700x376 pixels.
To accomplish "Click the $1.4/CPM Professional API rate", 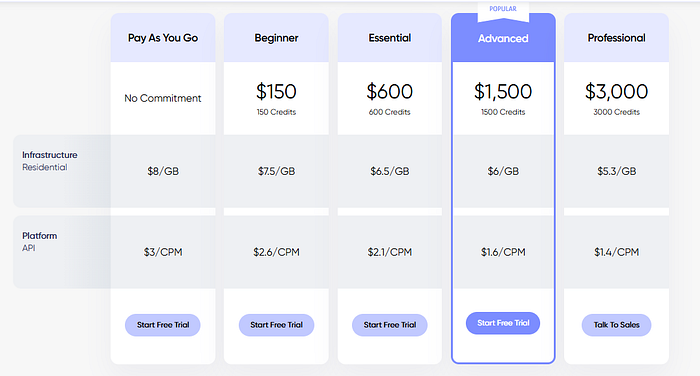I will [x=617, y=252].
